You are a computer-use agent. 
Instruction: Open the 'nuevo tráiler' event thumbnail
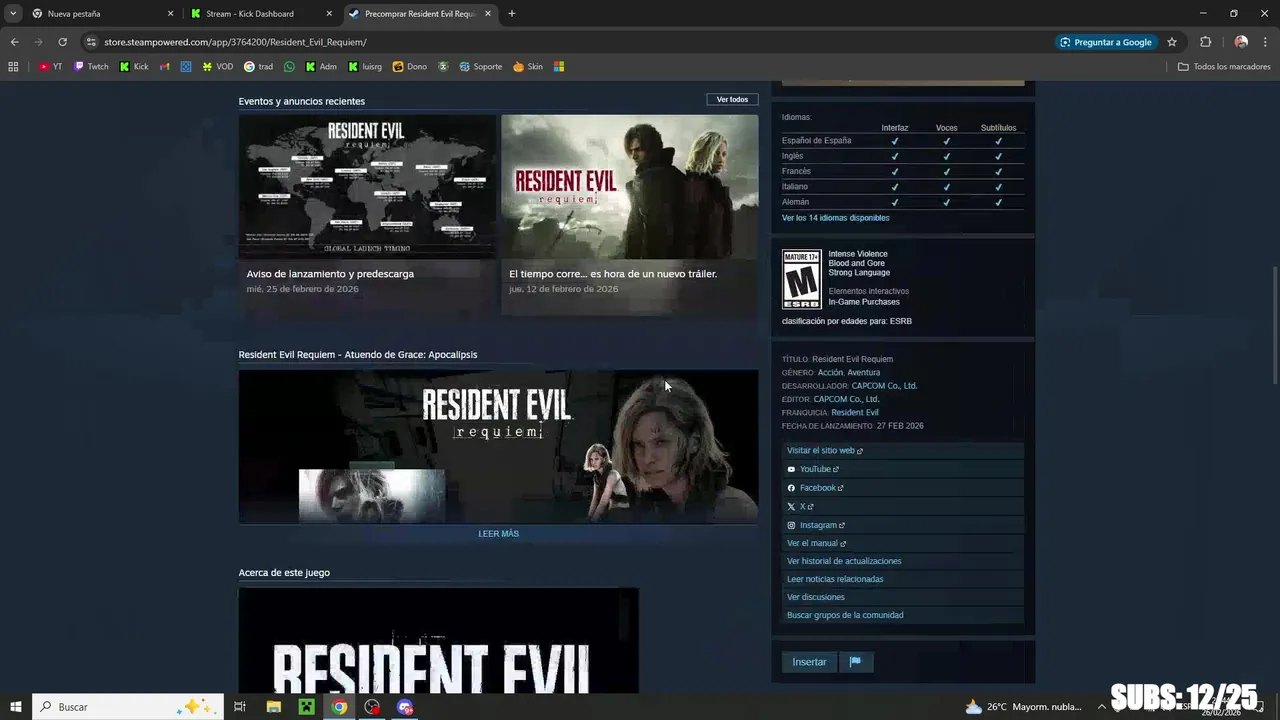pos(629,187)
